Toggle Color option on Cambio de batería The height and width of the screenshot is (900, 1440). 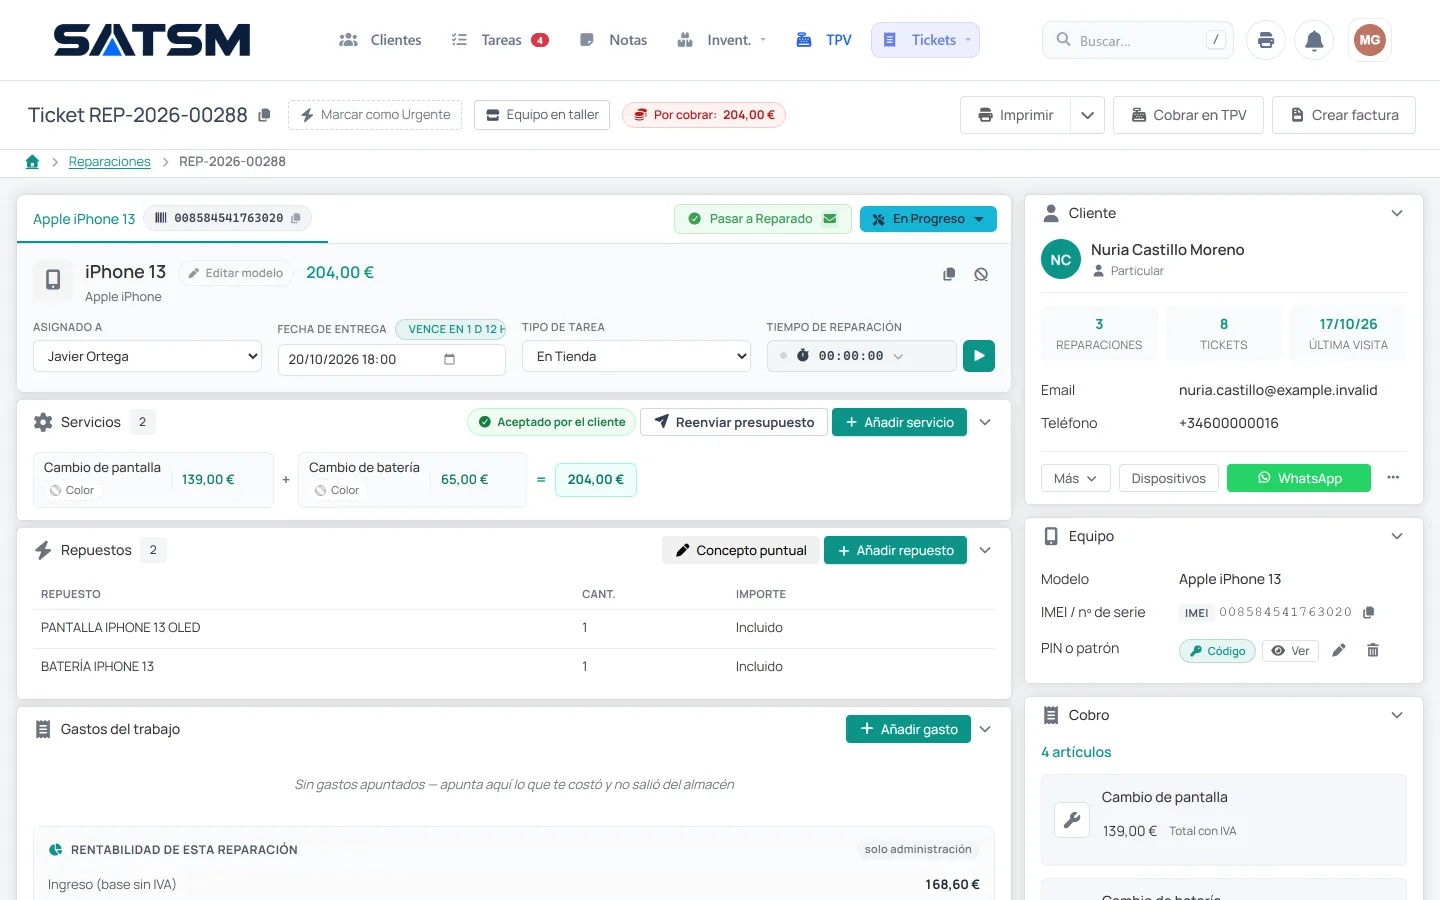(336, 490)
